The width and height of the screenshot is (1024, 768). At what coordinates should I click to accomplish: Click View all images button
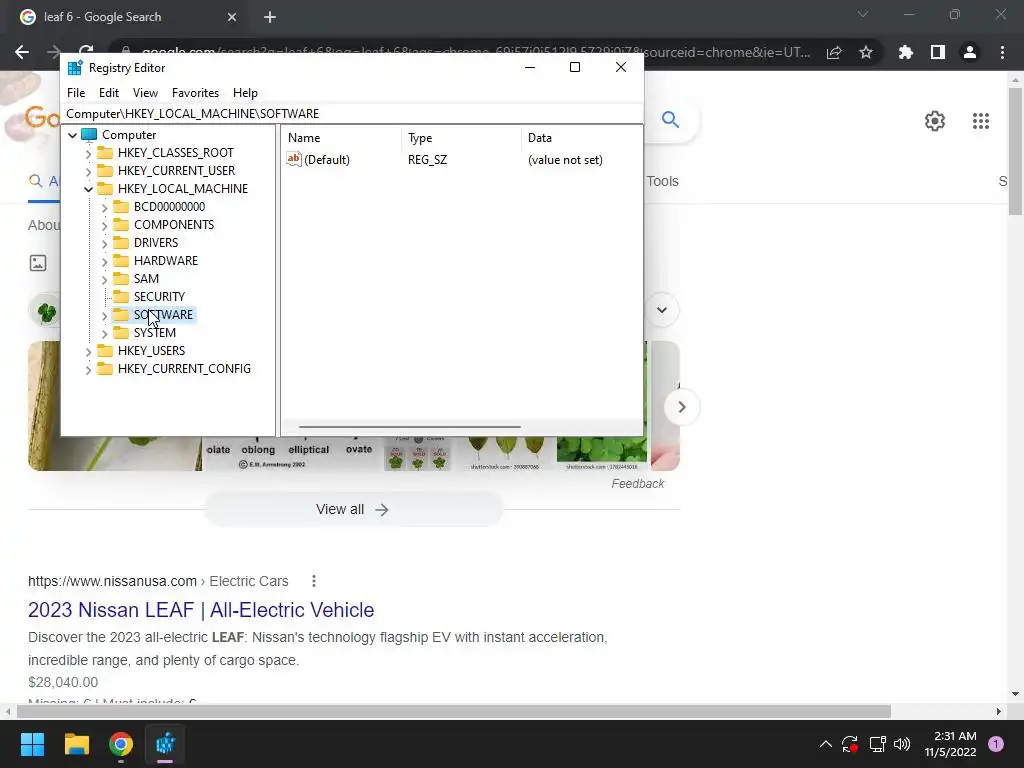coord(353,509)
